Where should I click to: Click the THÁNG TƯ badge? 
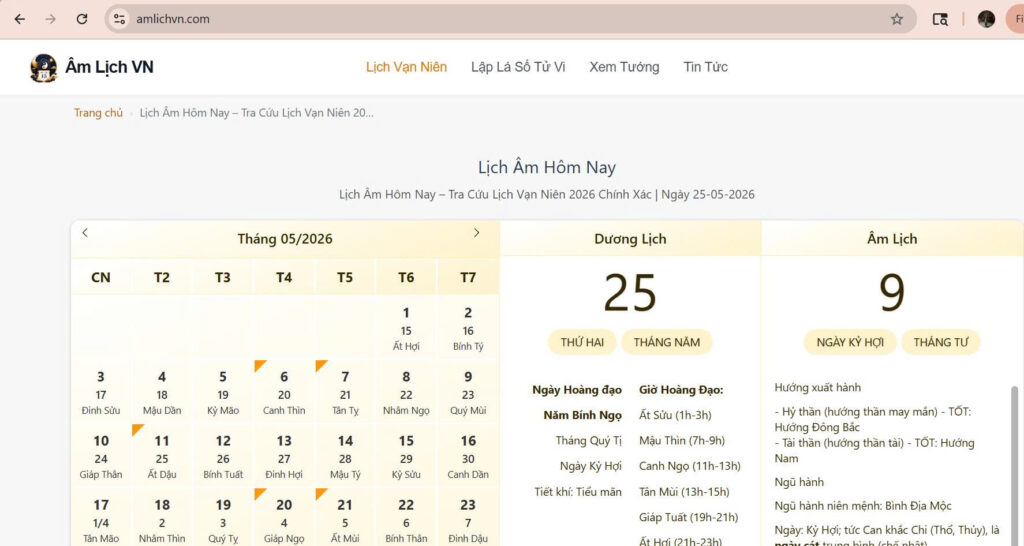point(940,342)
